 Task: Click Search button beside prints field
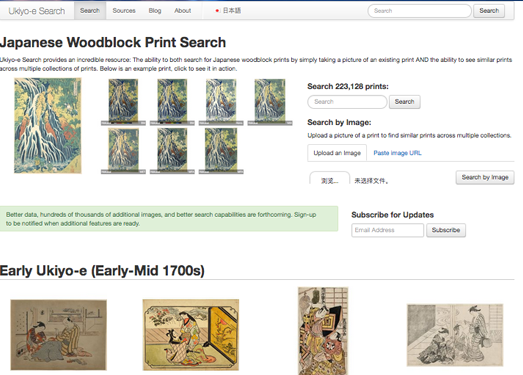[x=405, y=102]
